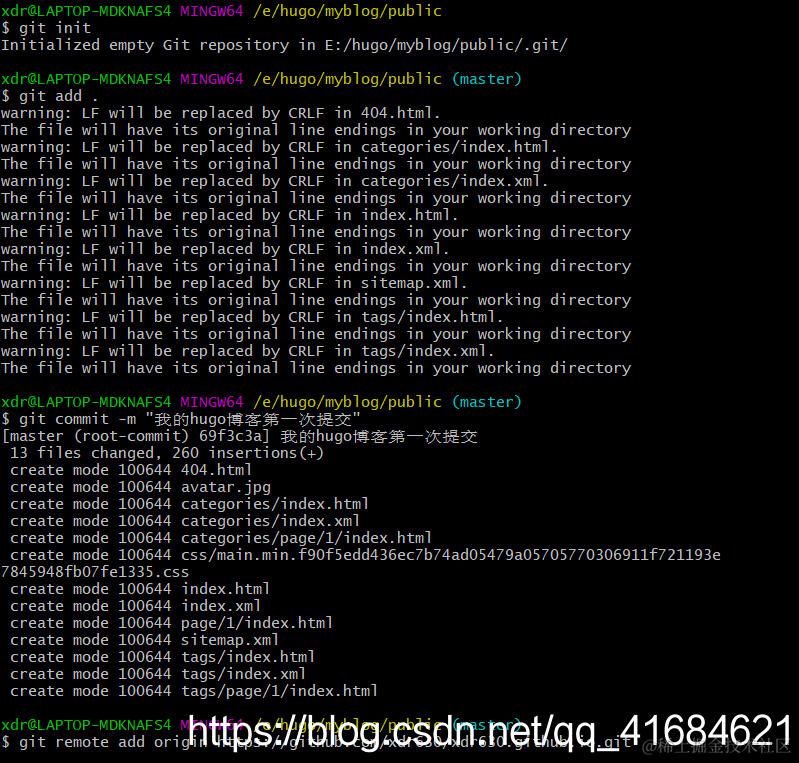Image resolution: width=799 pixels, height=763 pixels.
Task: Click 'create mode 100644 index.xml' line
Action: pos(135,606)
